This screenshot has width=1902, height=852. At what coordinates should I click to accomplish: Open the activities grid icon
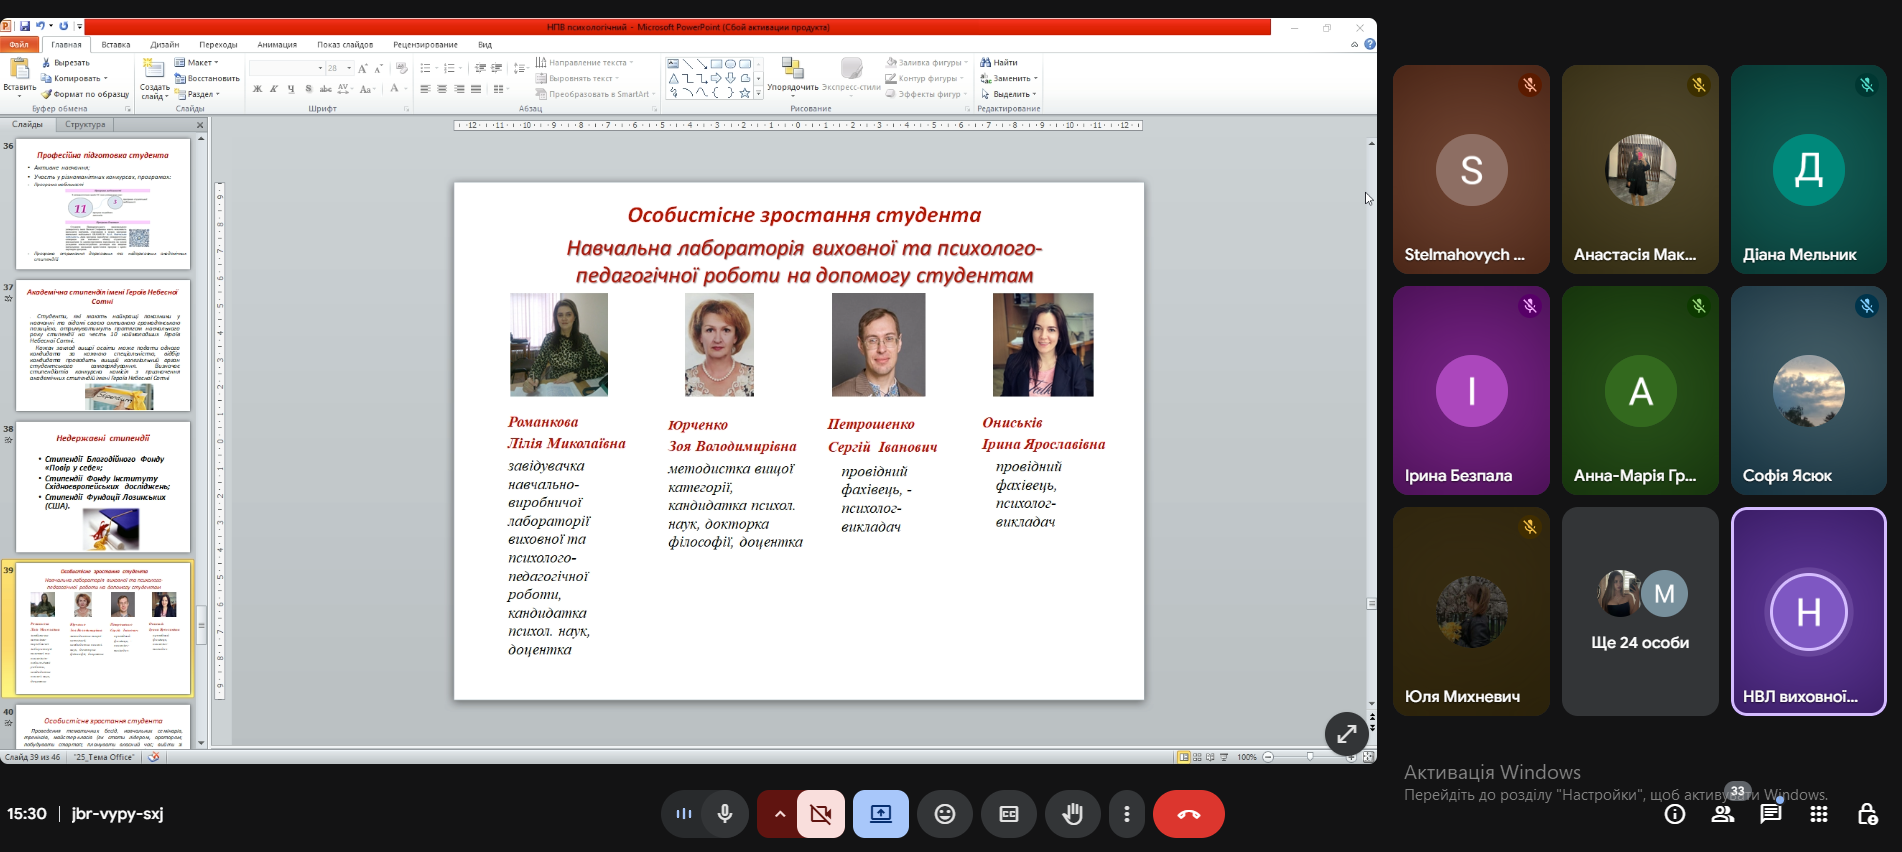pos(1819,814)
